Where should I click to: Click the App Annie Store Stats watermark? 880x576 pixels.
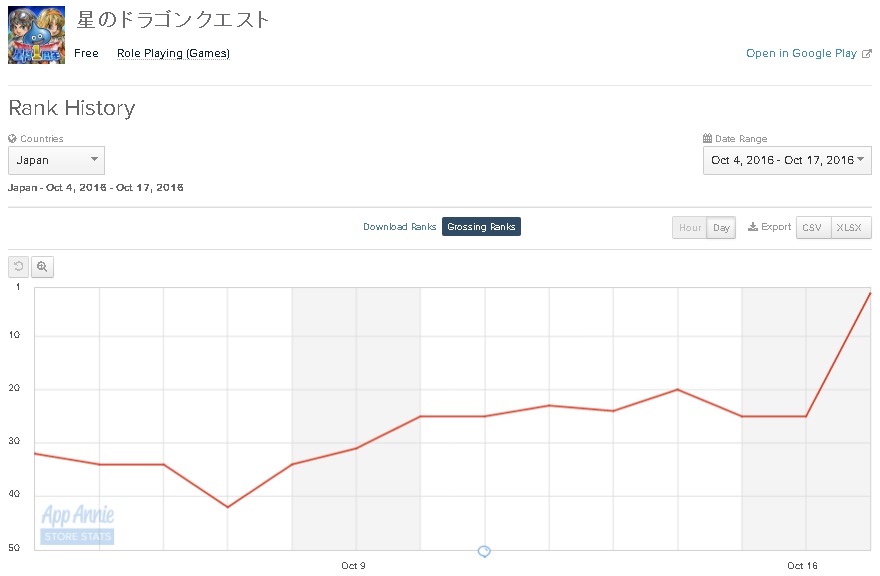[x=78, y=524]
